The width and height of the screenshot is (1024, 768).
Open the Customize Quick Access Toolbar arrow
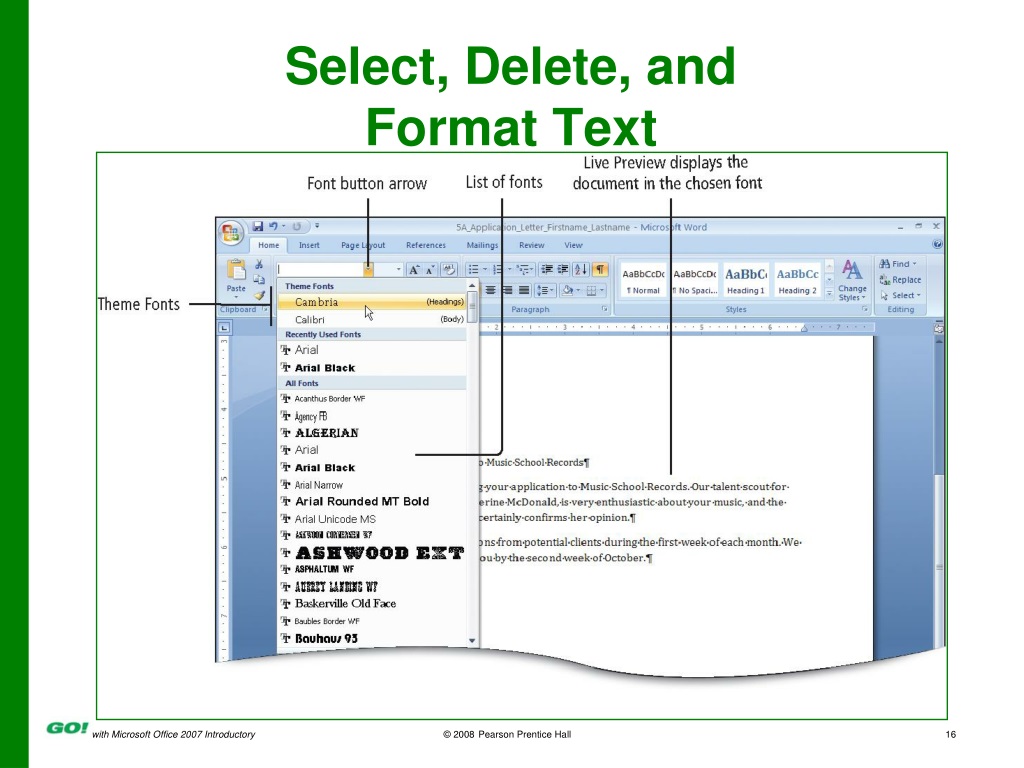[317, 227]
